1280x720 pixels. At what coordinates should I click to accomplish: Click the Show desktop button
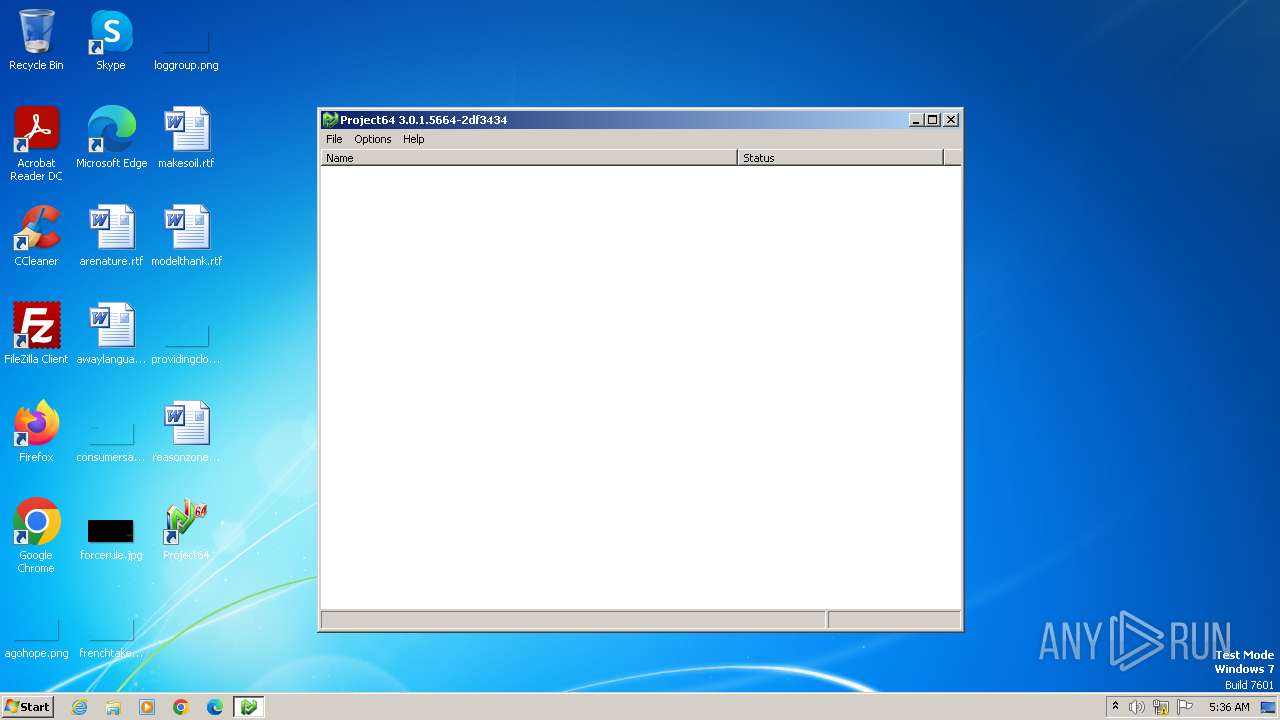[x=1269, y=707]
